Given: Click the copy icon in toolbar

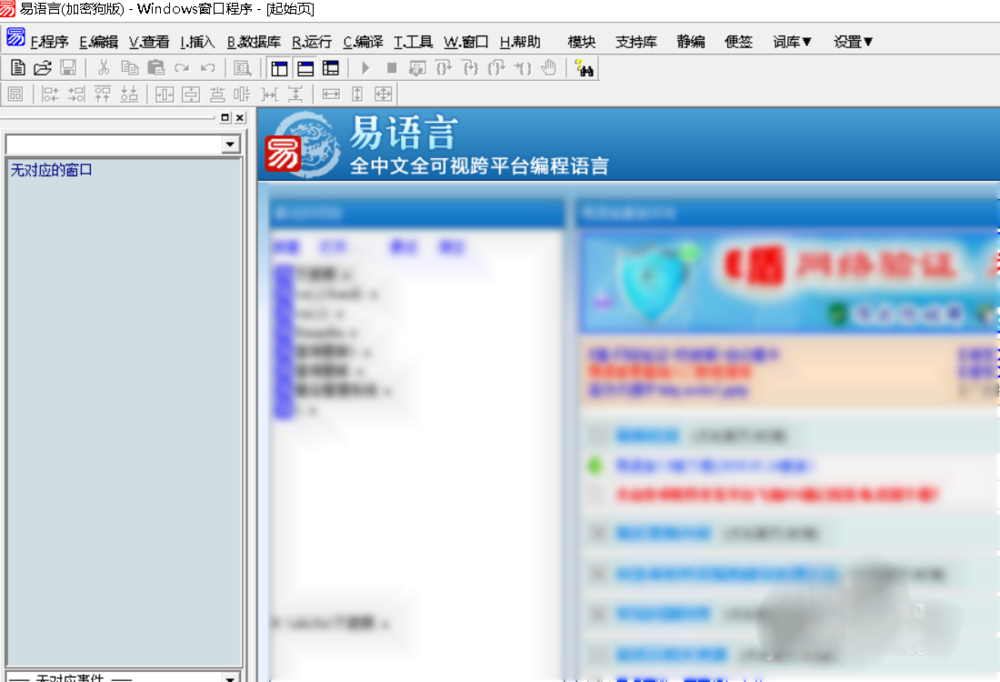Looking at the screenshot, I should pyautogui.click(x=129, y=68).
